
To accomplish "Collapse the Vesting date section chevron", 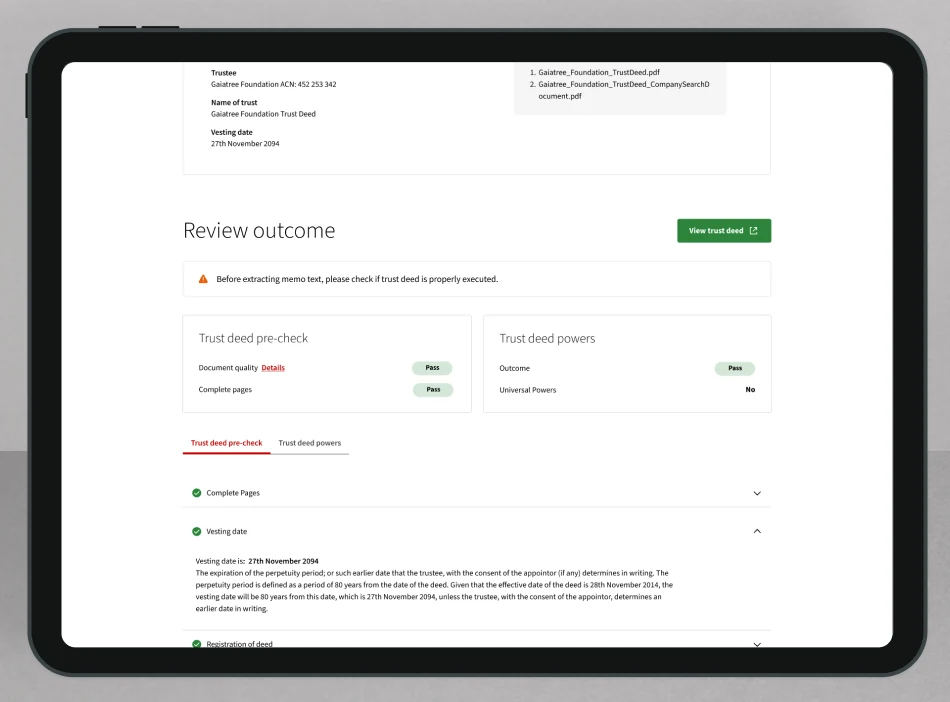I will [757, 531].
